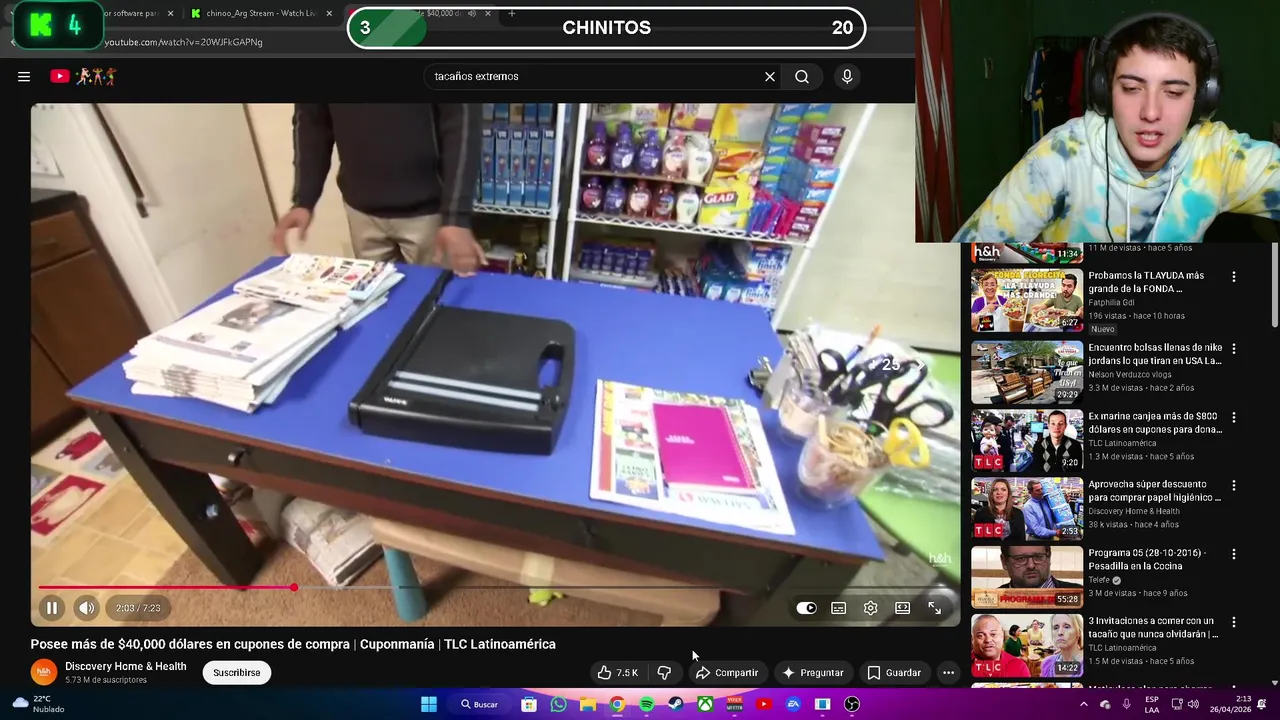Toggle autoplay switch in the player
The image size is (1280, 720).
806,608
